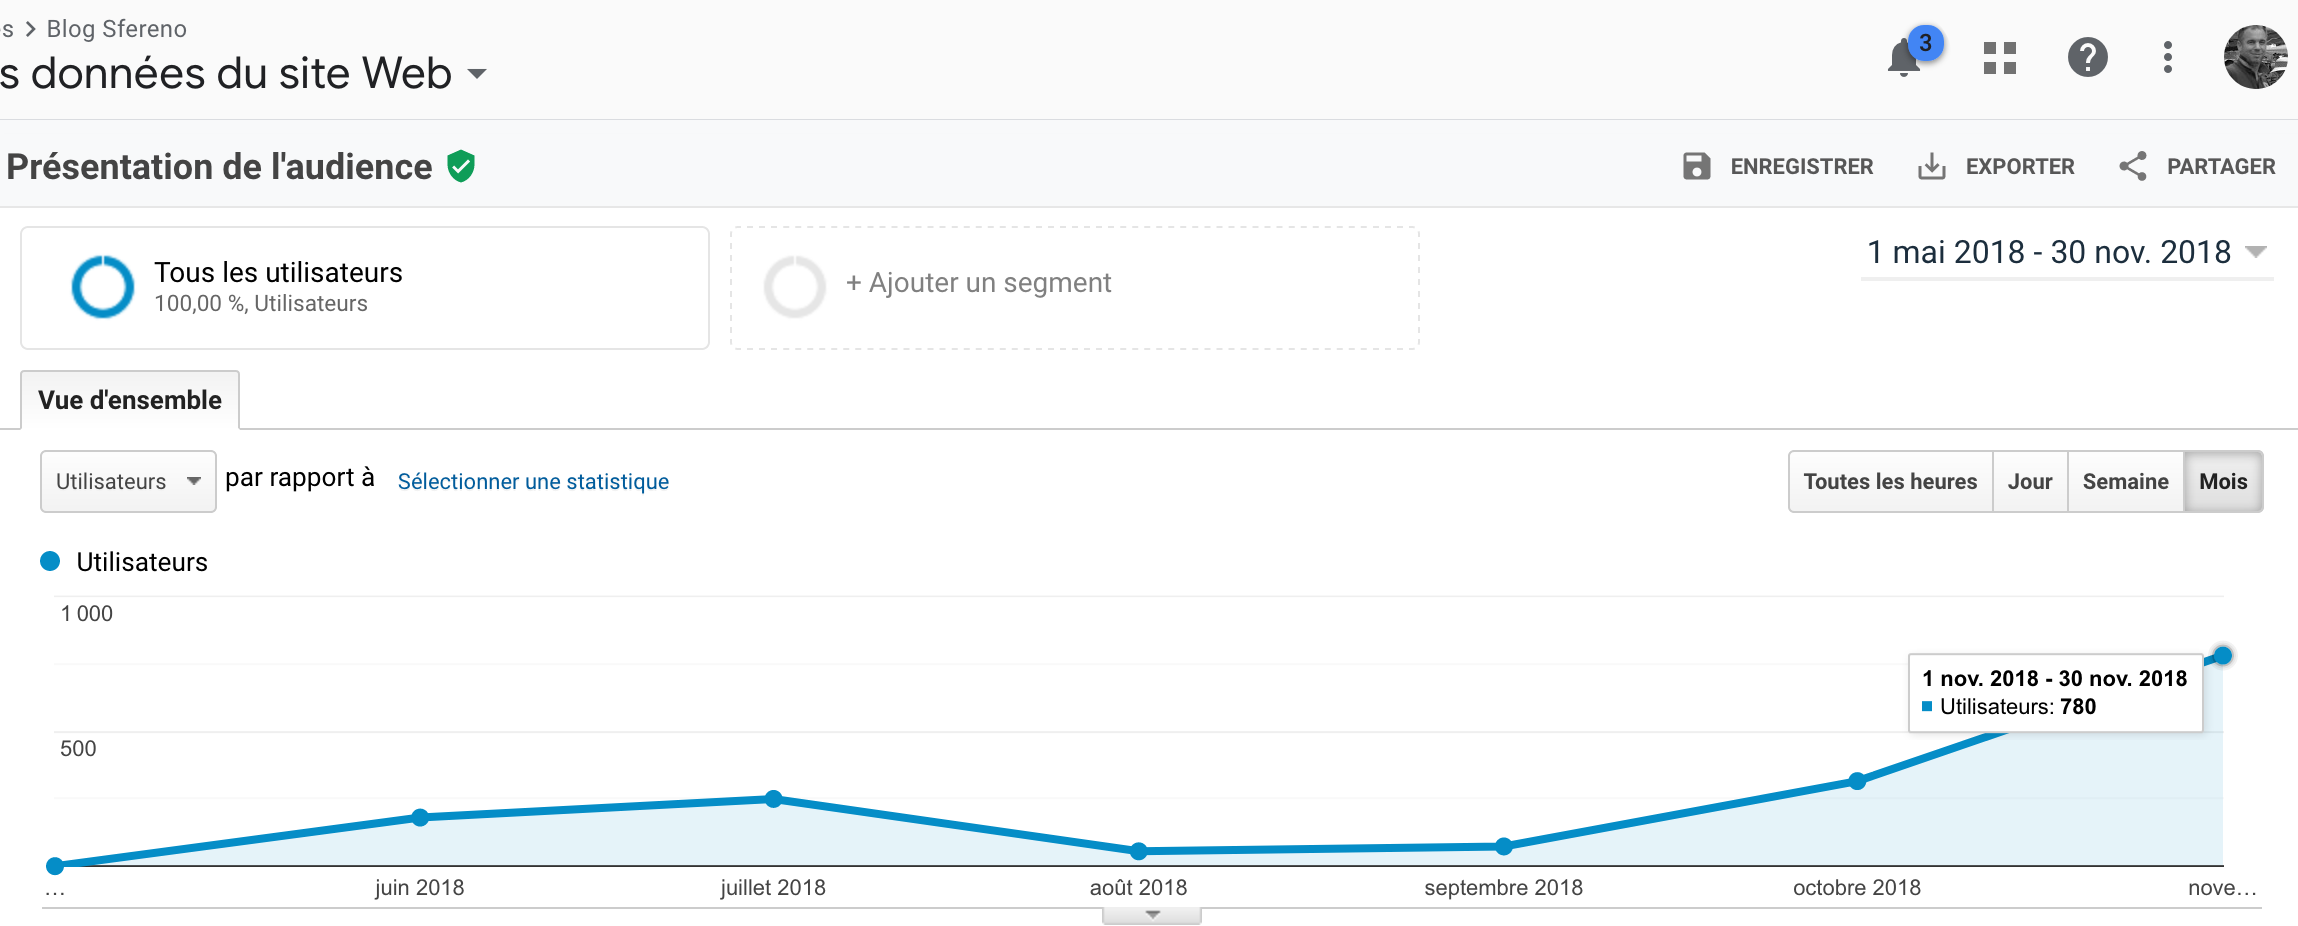
Task: Select the Toutes les heures view
Action: point(1890,482)
